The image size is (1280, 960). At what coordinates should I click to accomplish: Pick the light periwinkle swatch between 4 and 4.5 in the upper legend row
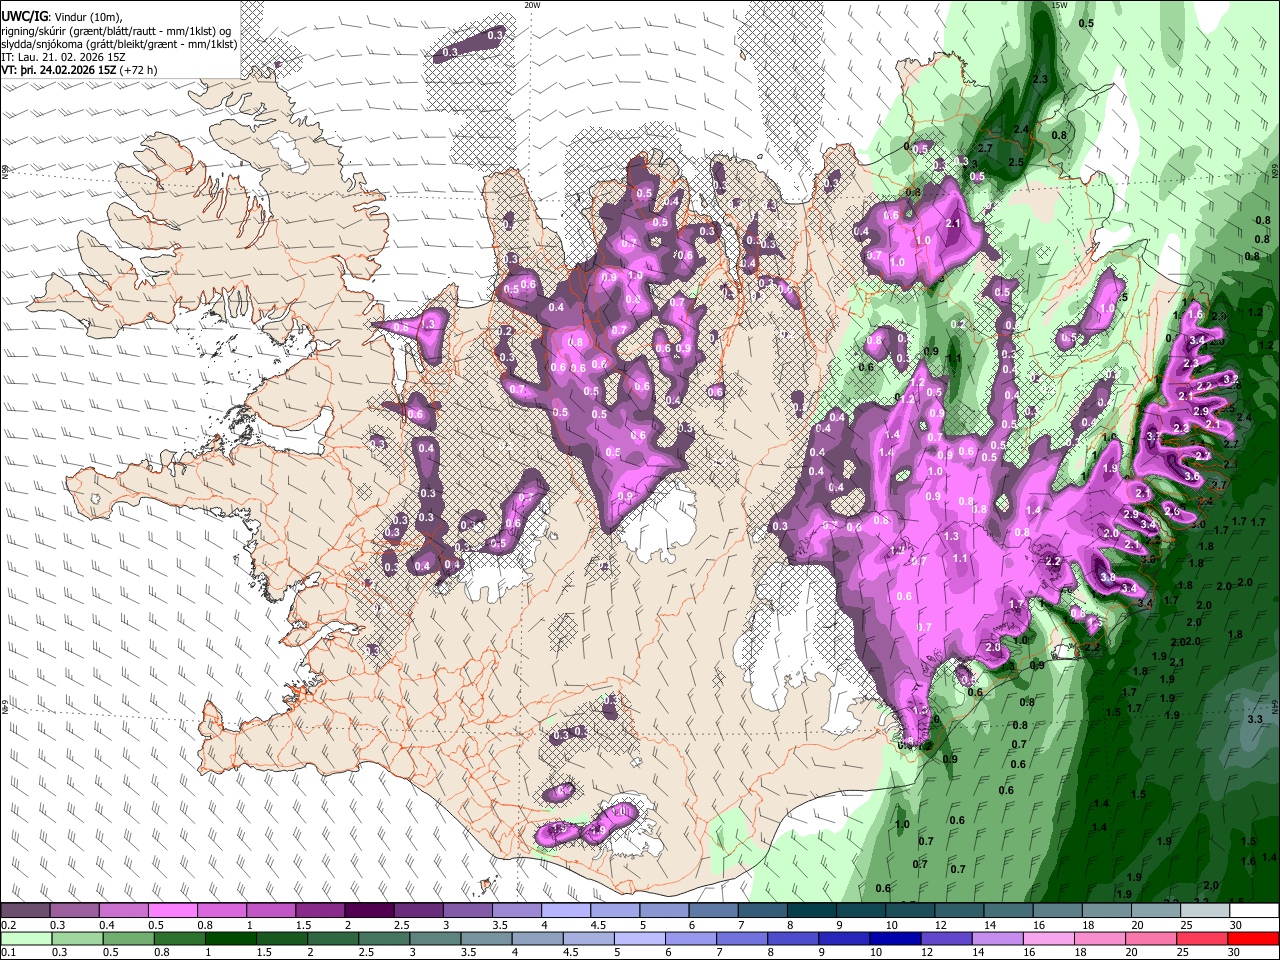pyautogui.click(x=566, y=911)
